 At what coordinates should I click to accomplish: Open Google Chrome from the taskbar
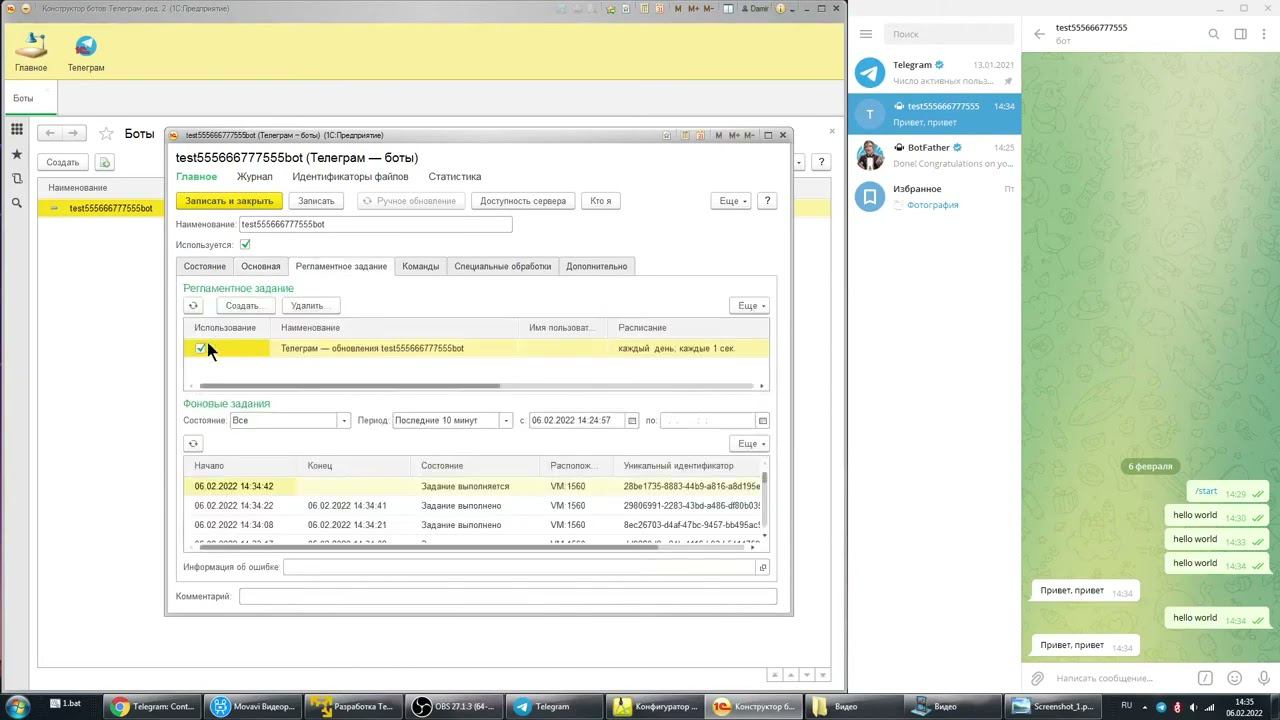pyautogui.click(x=154, y=706)
